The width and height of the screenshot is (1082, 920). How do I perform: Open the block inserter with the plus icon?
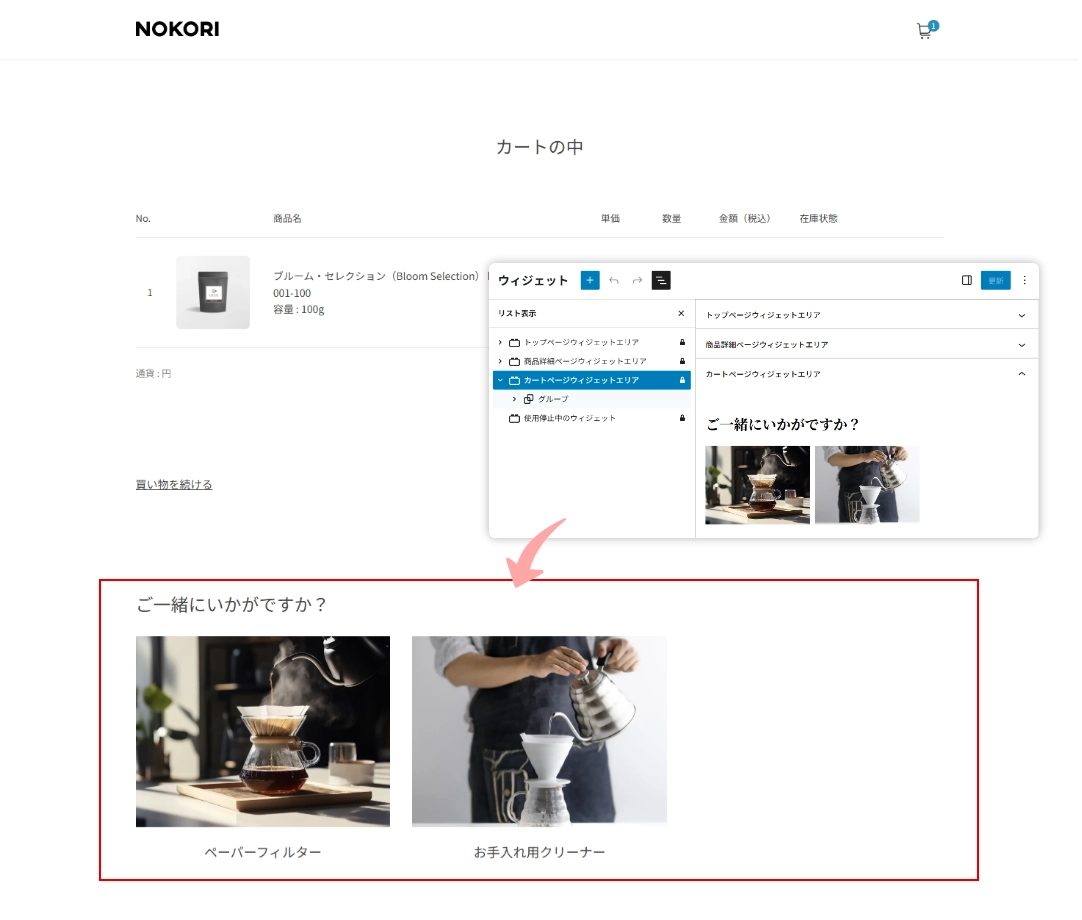pyautogui.click(x=590, y=280)
